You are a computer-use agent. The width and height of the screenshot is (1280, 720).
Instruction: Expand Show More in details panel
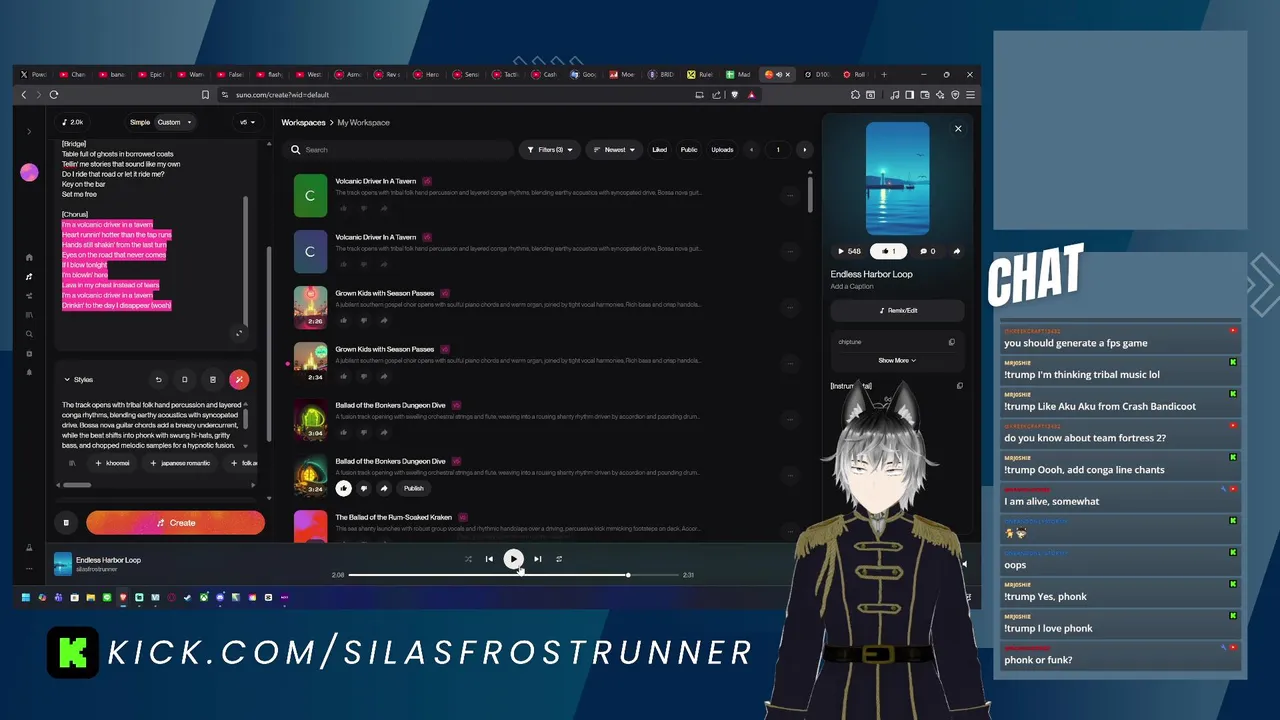click(897, 360)
